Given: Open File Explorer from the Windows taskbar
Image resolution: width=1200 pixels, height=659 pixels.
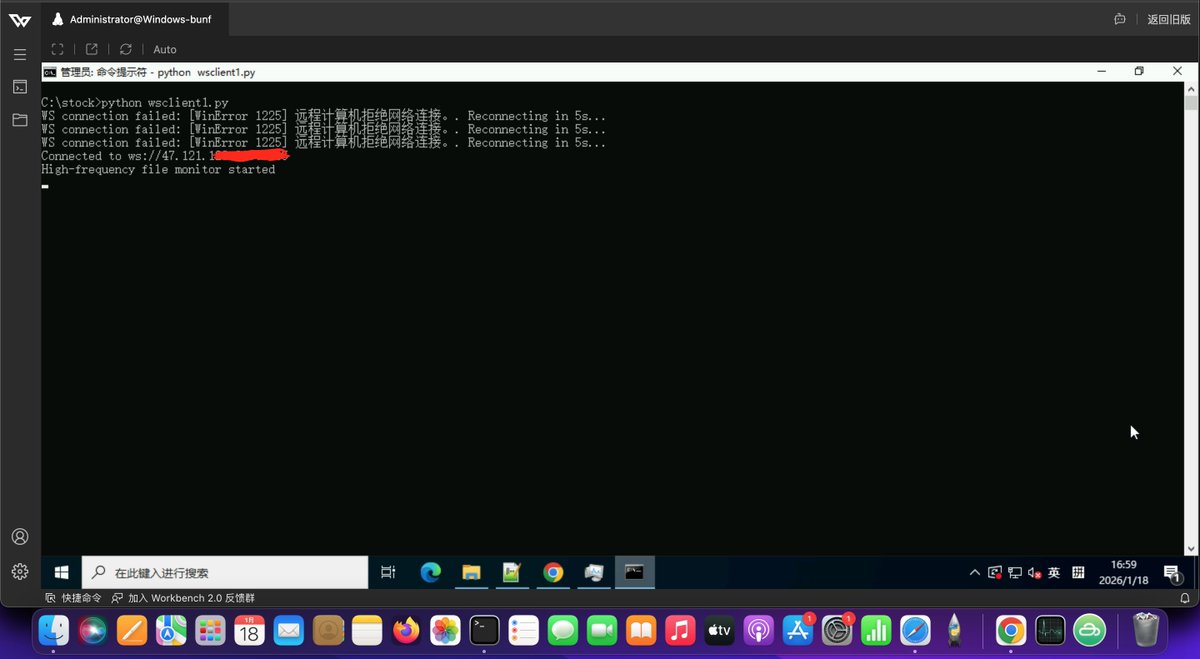Looking at the screenshot, I should [471, 572].
